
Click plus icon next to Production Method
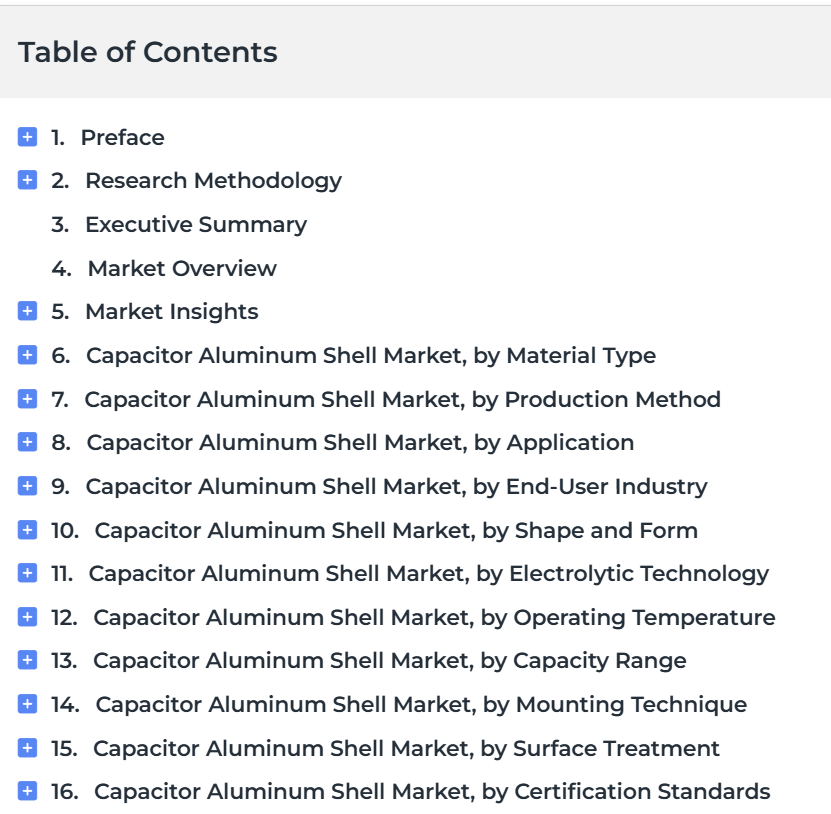28,399
